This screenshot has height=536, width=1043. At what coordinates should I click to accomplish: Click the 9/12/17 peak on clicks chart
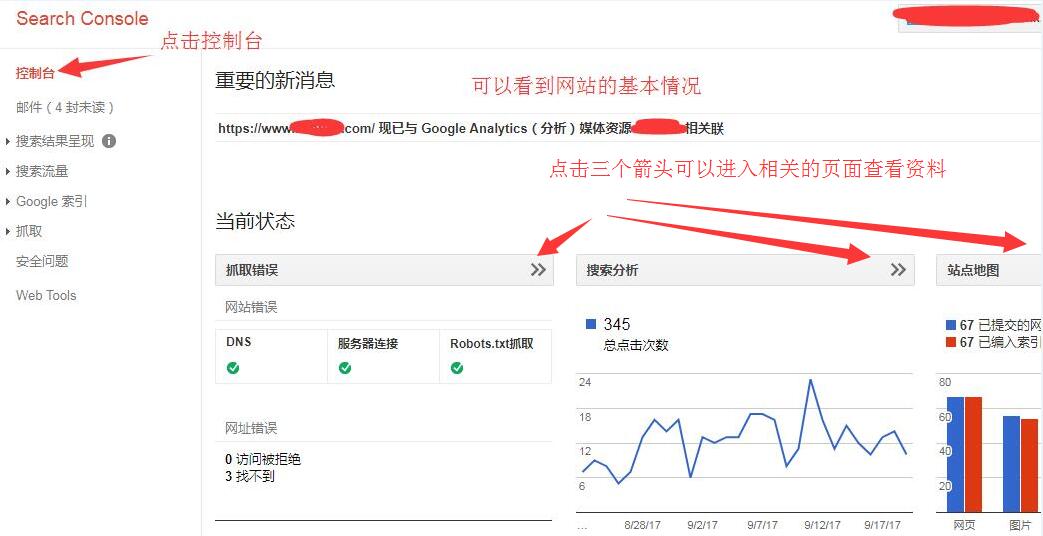click(x=810, y=380)
